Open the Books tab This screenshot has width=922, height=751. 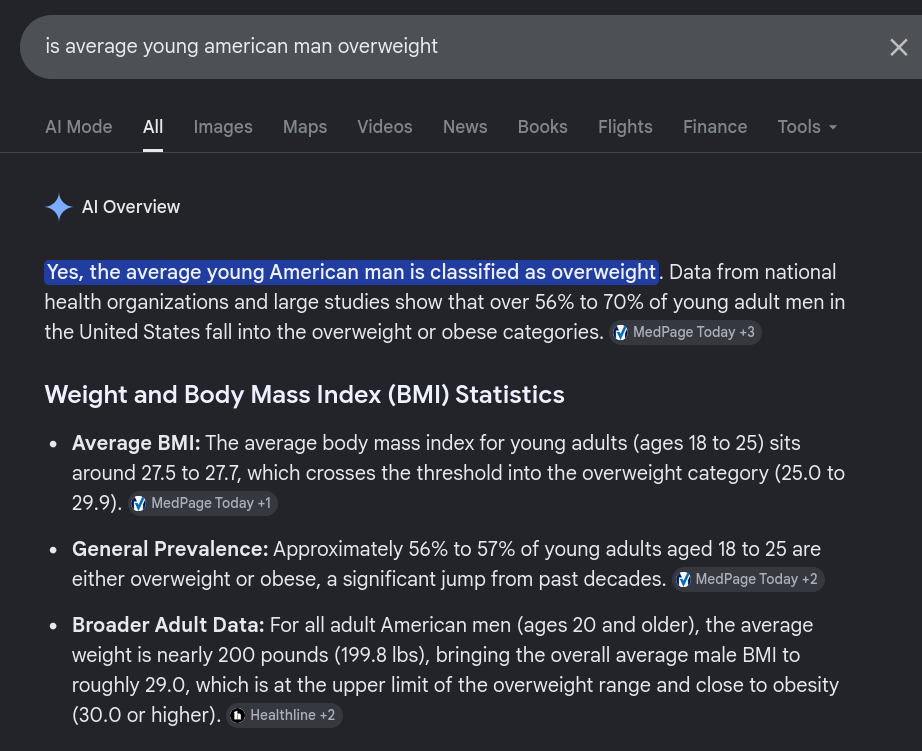[x=542, y=126]
